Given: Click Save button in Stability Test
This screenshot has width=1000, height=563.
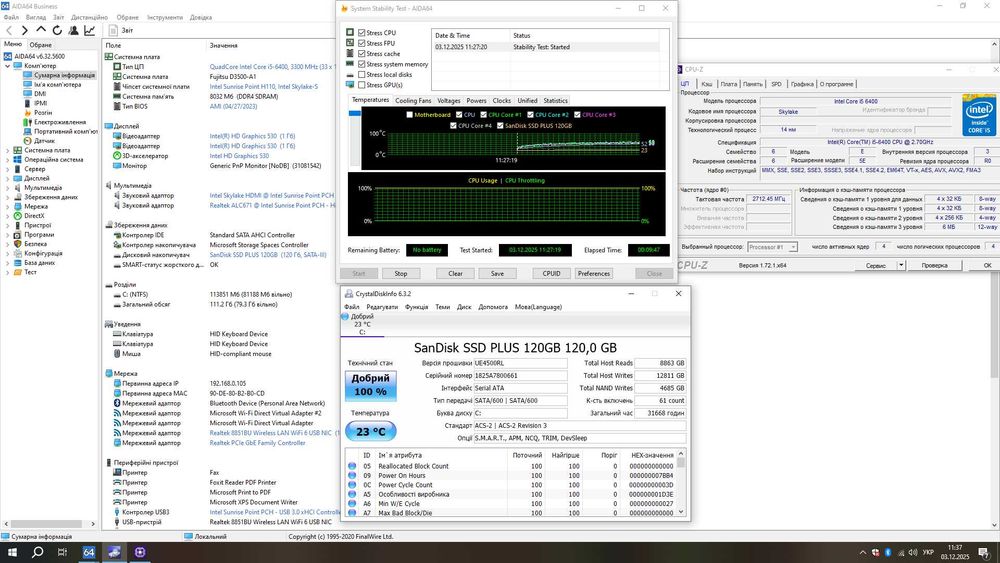Looking at the screenshot, I should 497,274.
